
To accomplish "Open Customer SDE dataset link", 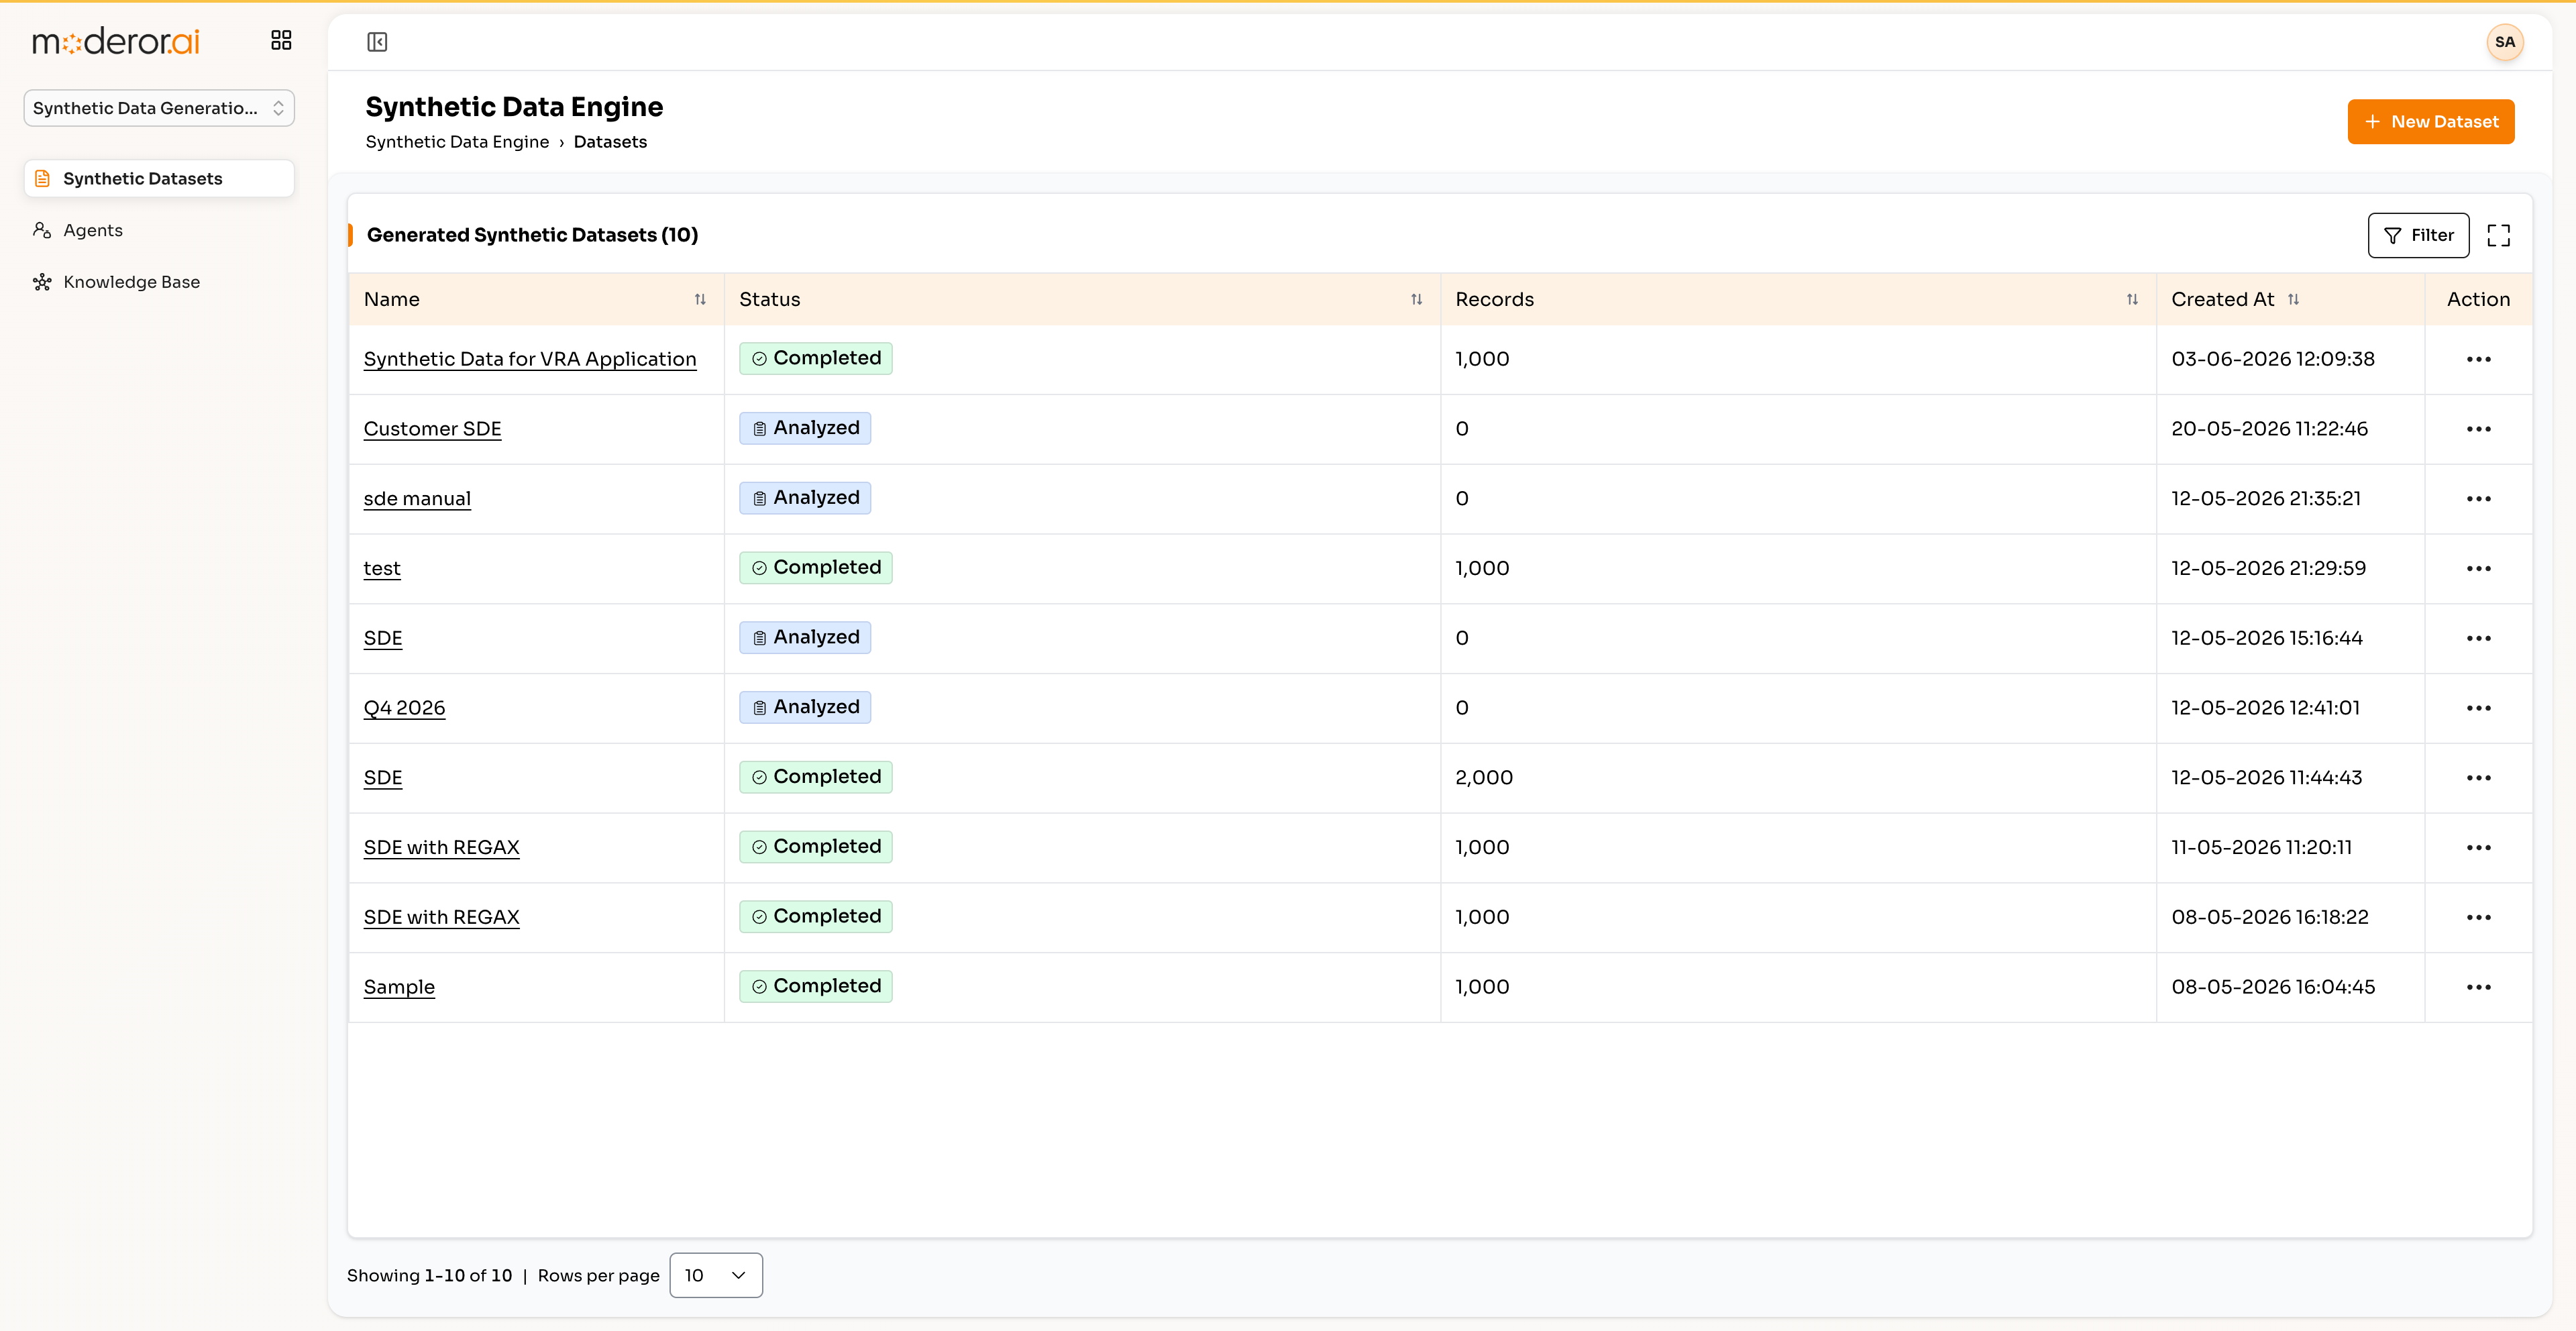I will point(432,429).
